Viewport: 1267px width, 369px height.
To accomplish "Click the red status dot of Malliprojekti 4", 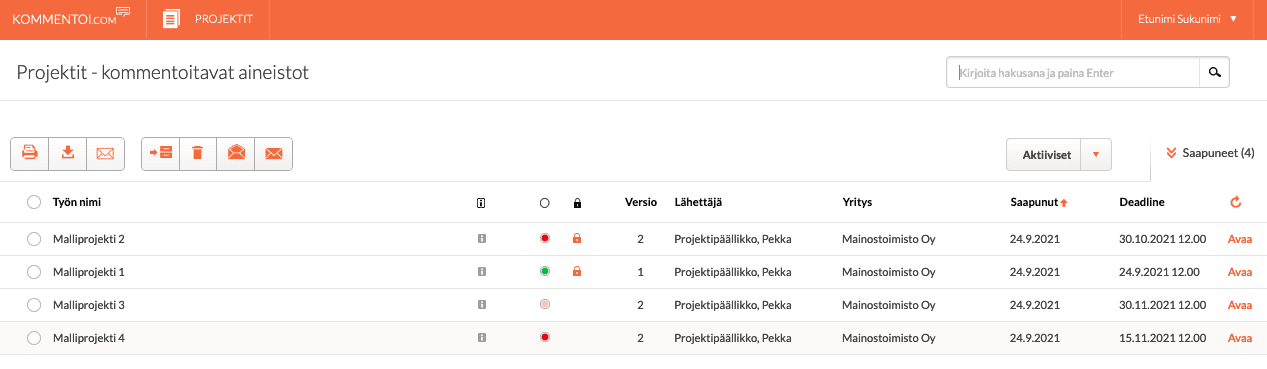I will click(544, 338).
